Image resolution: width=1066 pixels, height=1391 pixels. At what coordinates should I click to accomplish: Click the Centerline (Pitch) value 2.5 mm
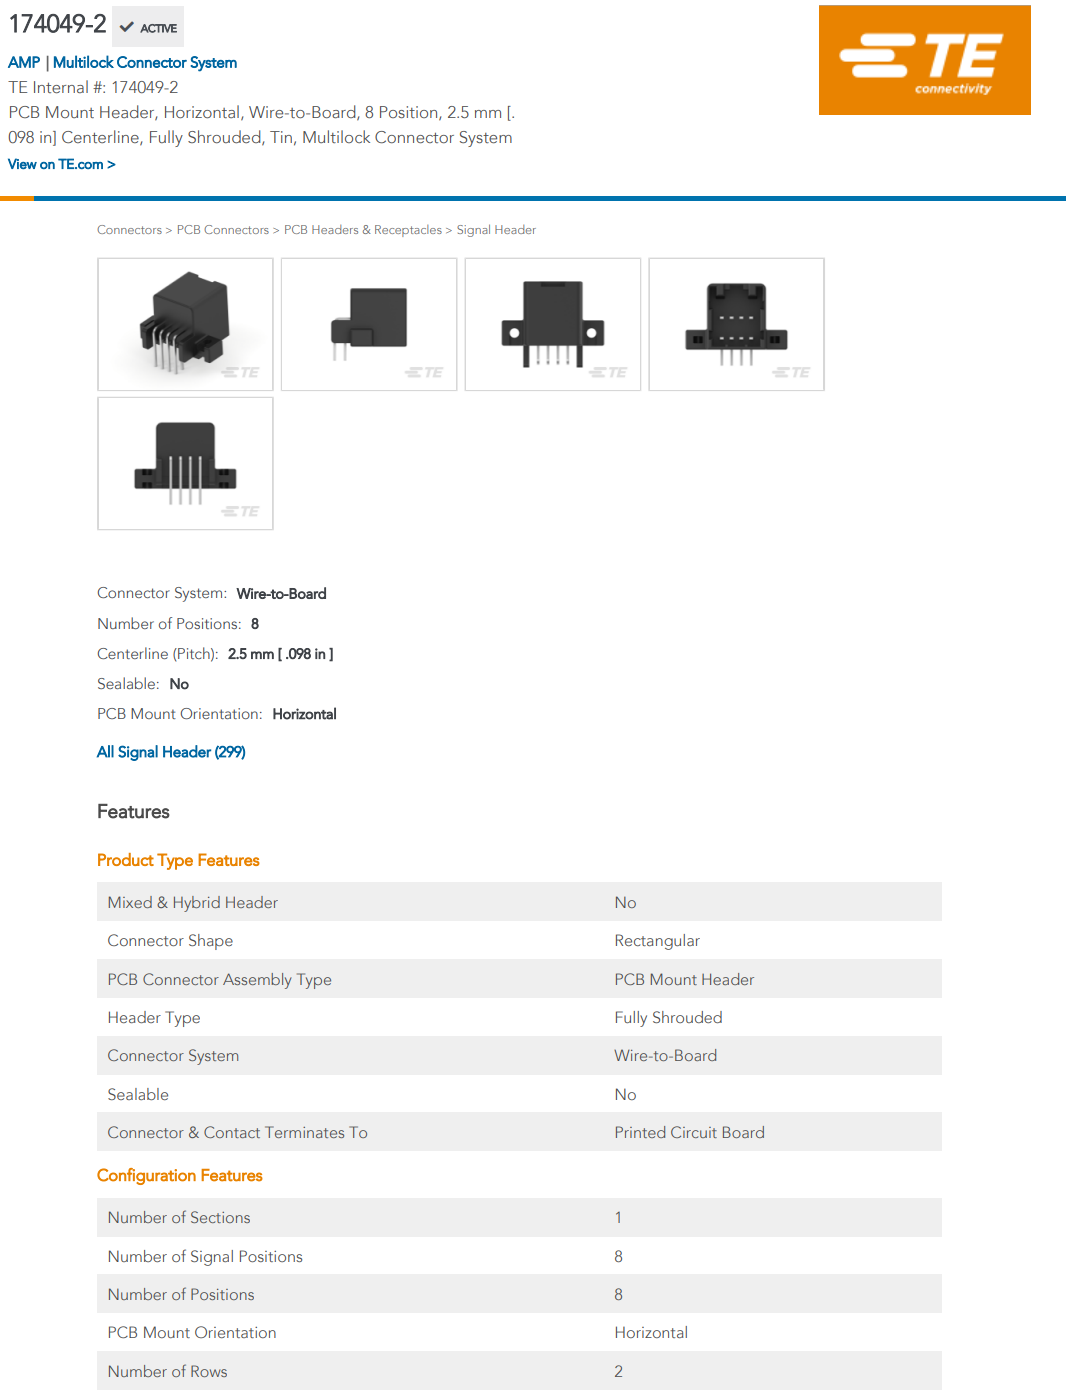click(281, 654)
